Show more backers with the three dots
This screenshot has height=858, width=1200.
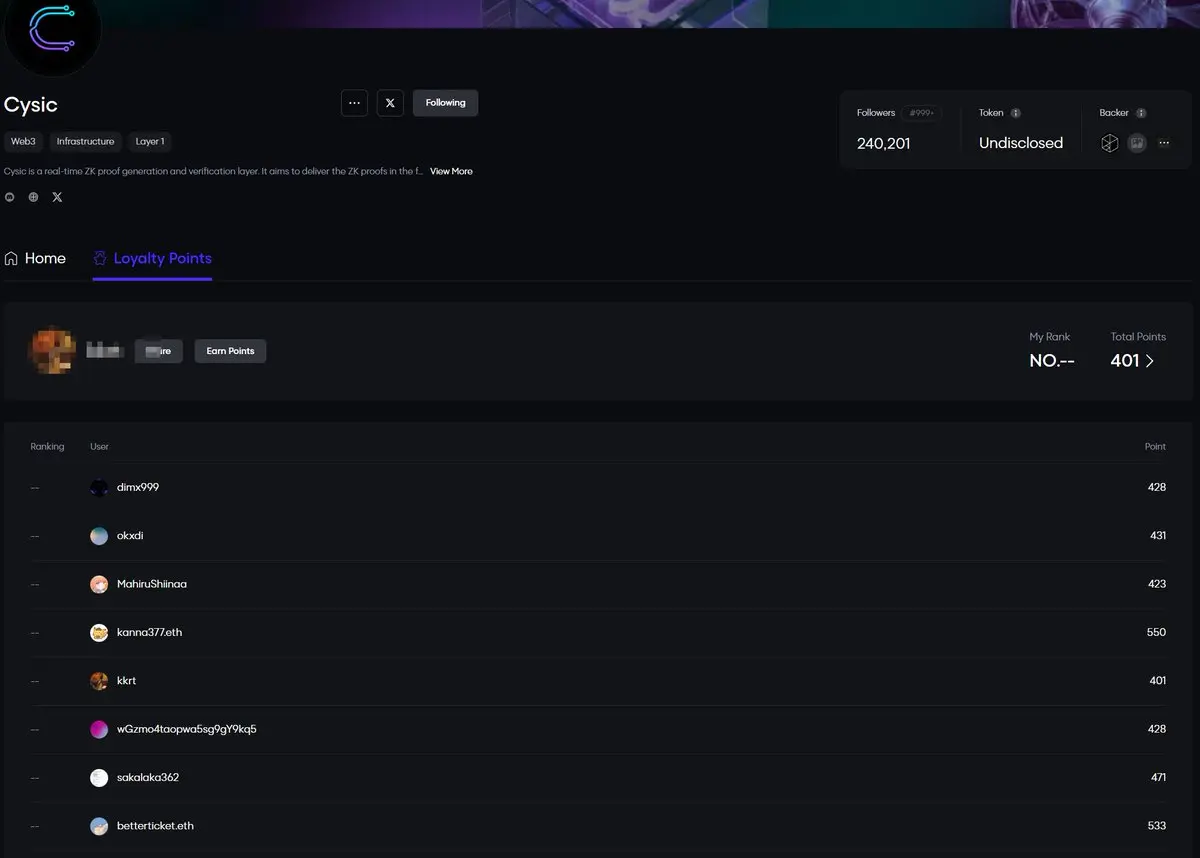(x=1164, y=143)
